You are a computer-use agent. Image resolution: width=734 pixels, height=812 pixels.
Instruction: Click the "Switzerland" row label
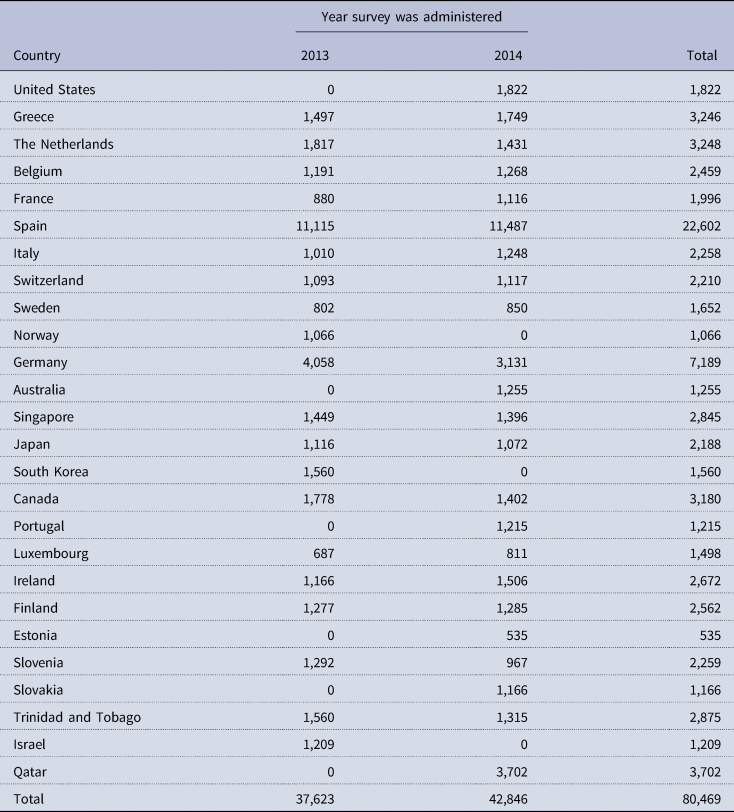click(49, 281)
